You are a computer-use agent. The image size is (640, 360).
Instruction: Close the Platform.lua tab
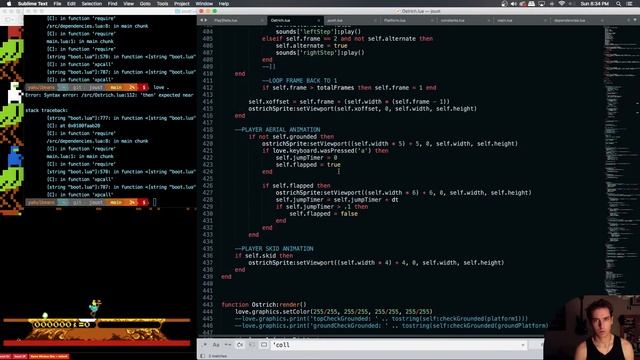click(x=432, y=20)
